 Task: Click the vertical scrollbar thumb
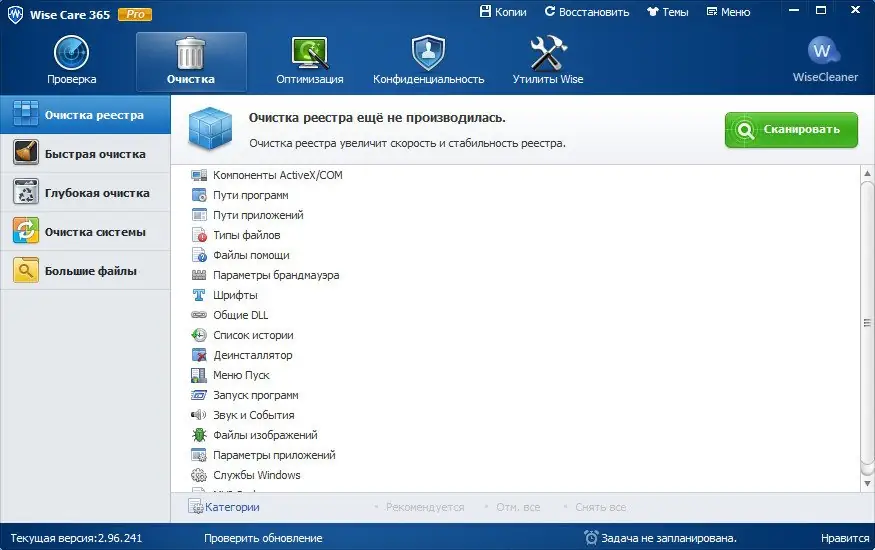point(867,322)
